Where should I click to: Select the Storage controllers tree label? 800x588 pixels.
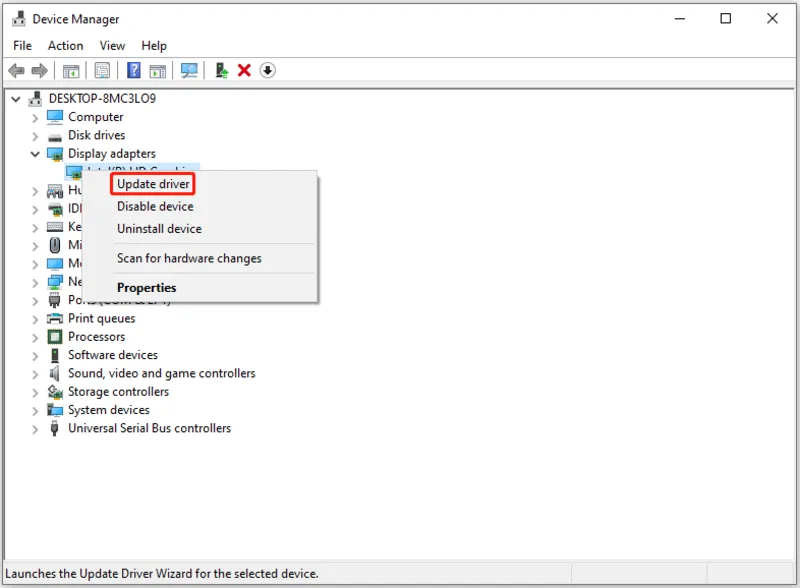(119, 391)
